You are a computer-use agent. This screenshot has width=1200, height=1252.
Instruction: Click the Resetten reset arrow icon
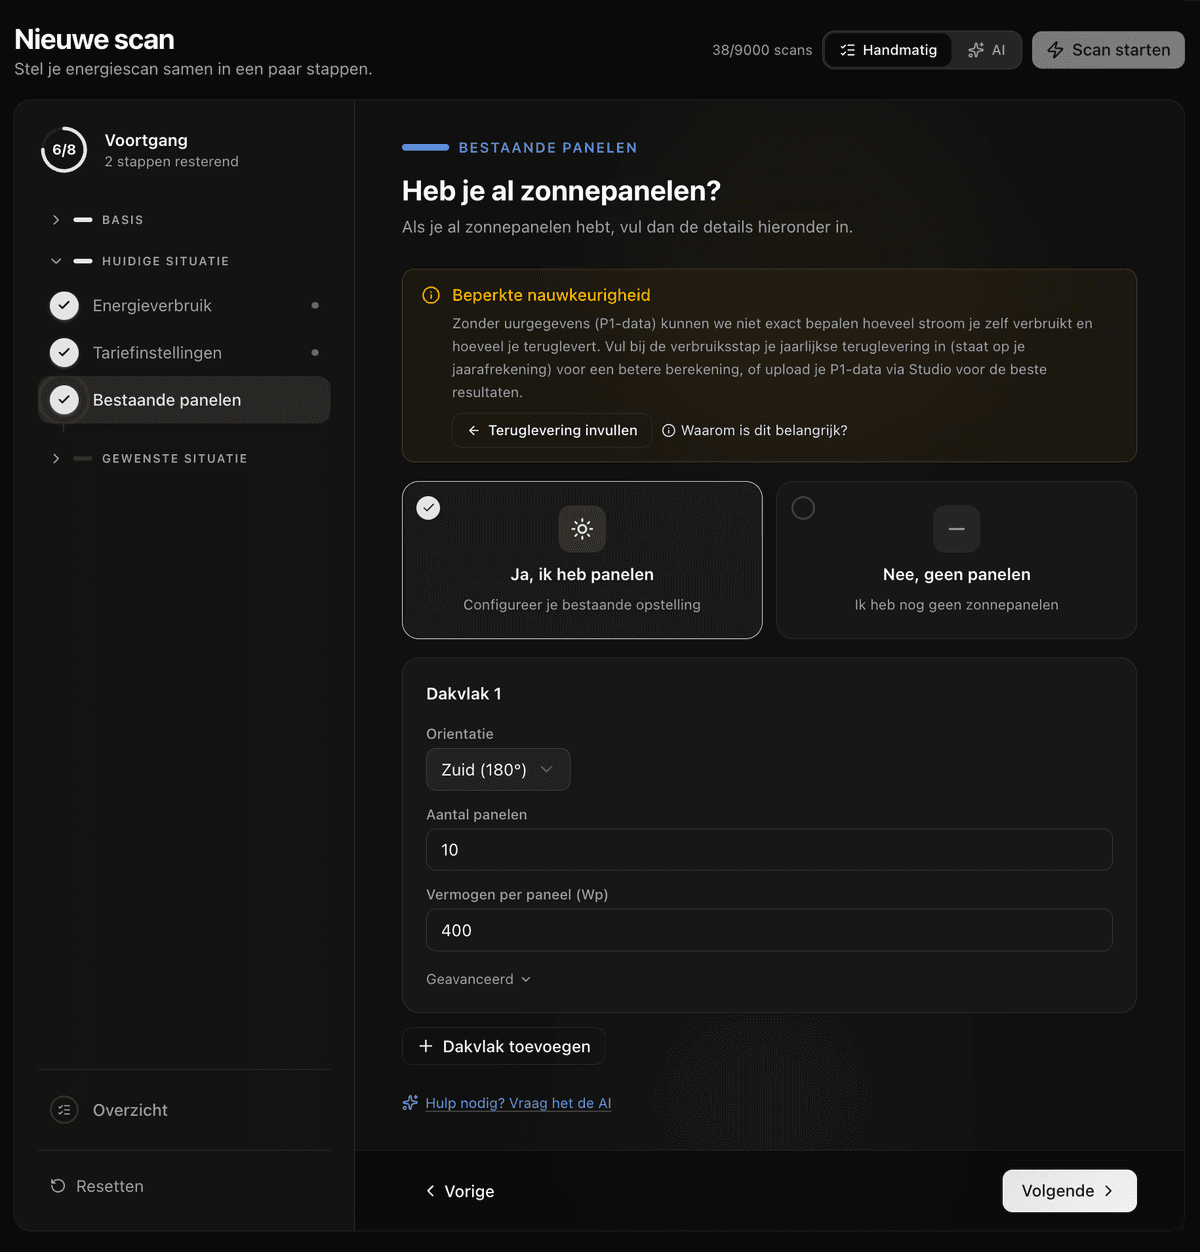(x=58, y=1186)
